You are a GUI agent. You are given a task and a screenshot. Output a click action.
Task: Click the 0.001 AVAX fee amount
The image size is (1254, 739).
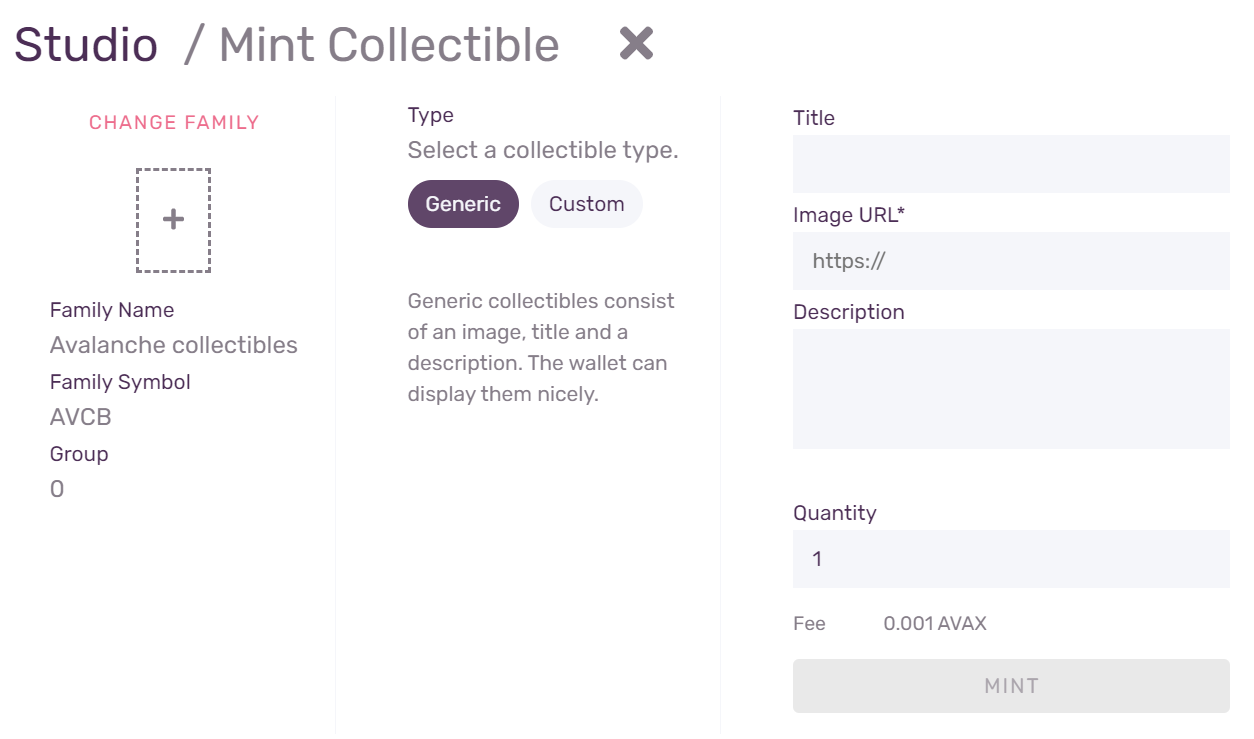pos(935,624)
